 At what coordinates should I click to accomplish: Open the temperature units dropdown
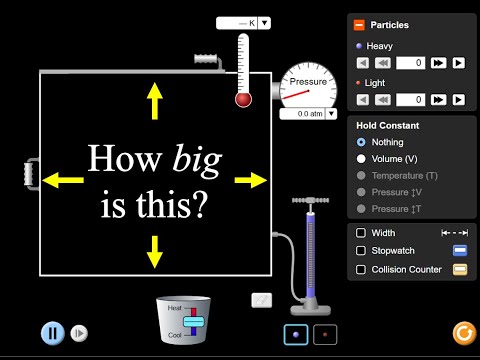pos(264,23)
